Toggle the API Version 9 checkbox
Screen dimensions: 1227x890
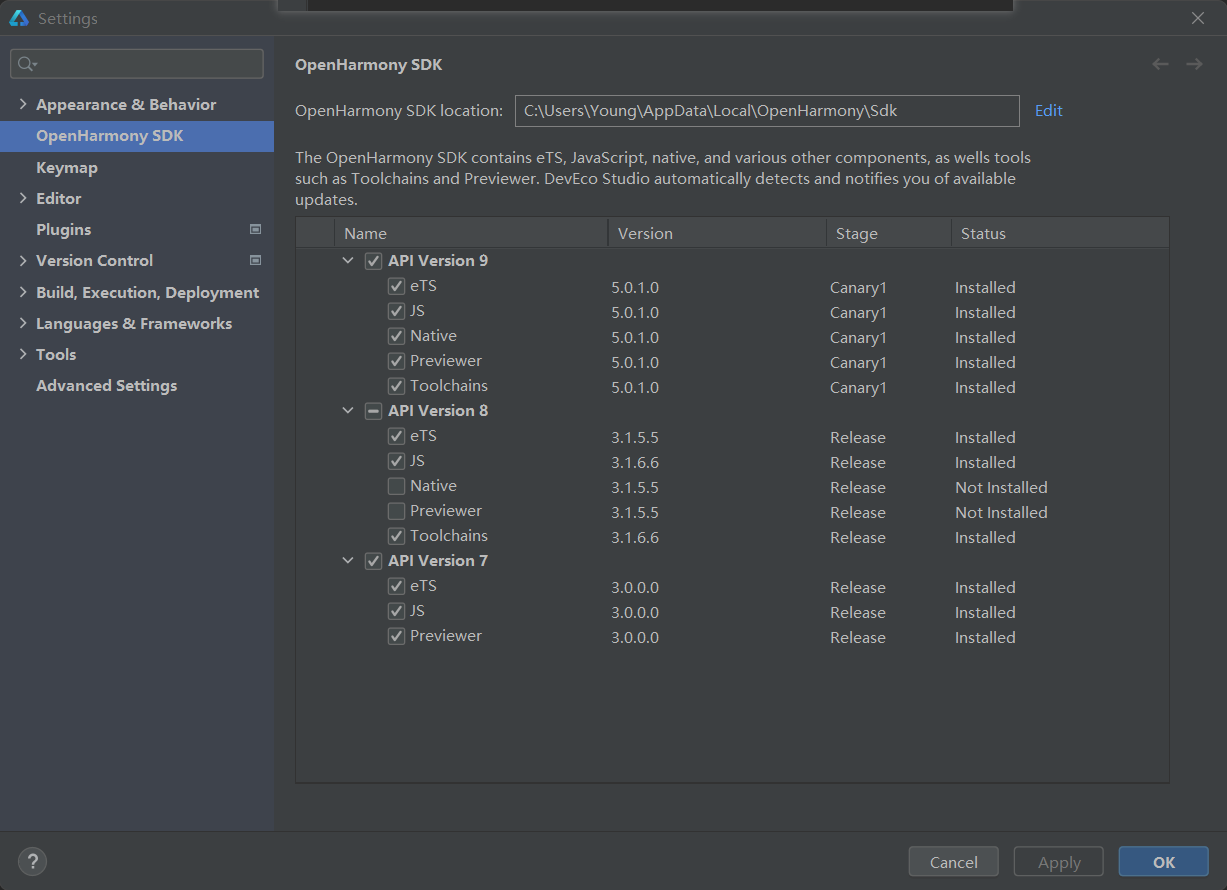(373, 261)
